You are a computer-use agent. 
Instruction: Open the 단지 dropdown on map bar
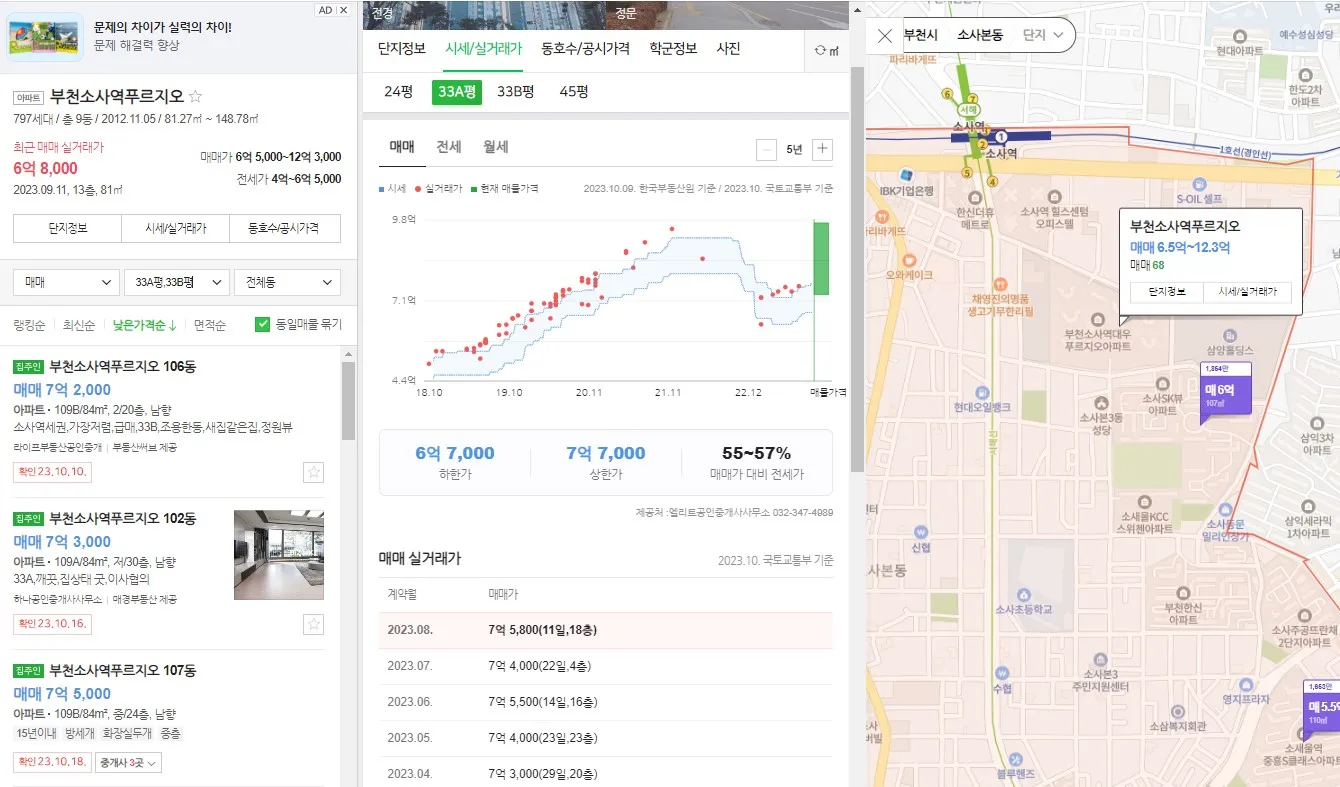[x=1042, y=35]
